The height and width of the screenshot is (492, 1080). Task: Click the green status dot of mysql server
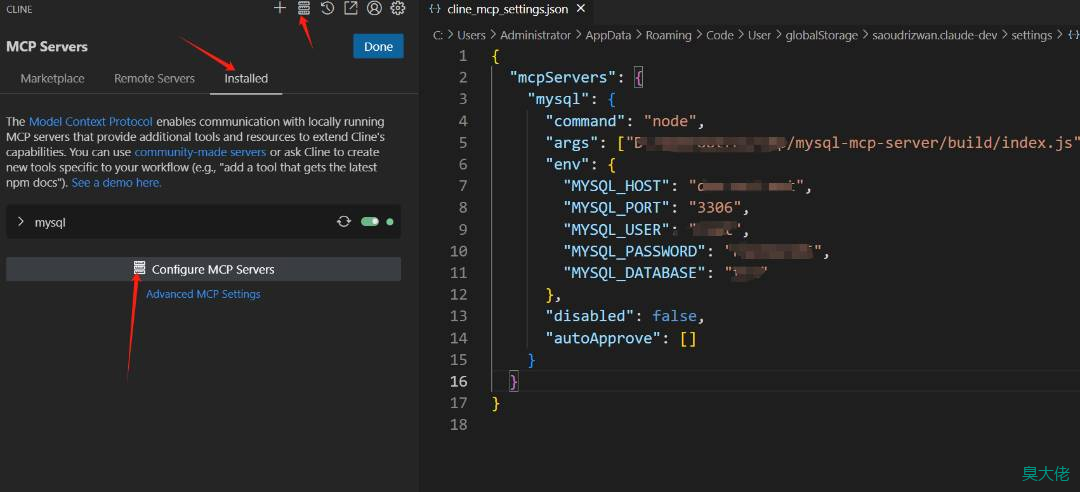390,222
